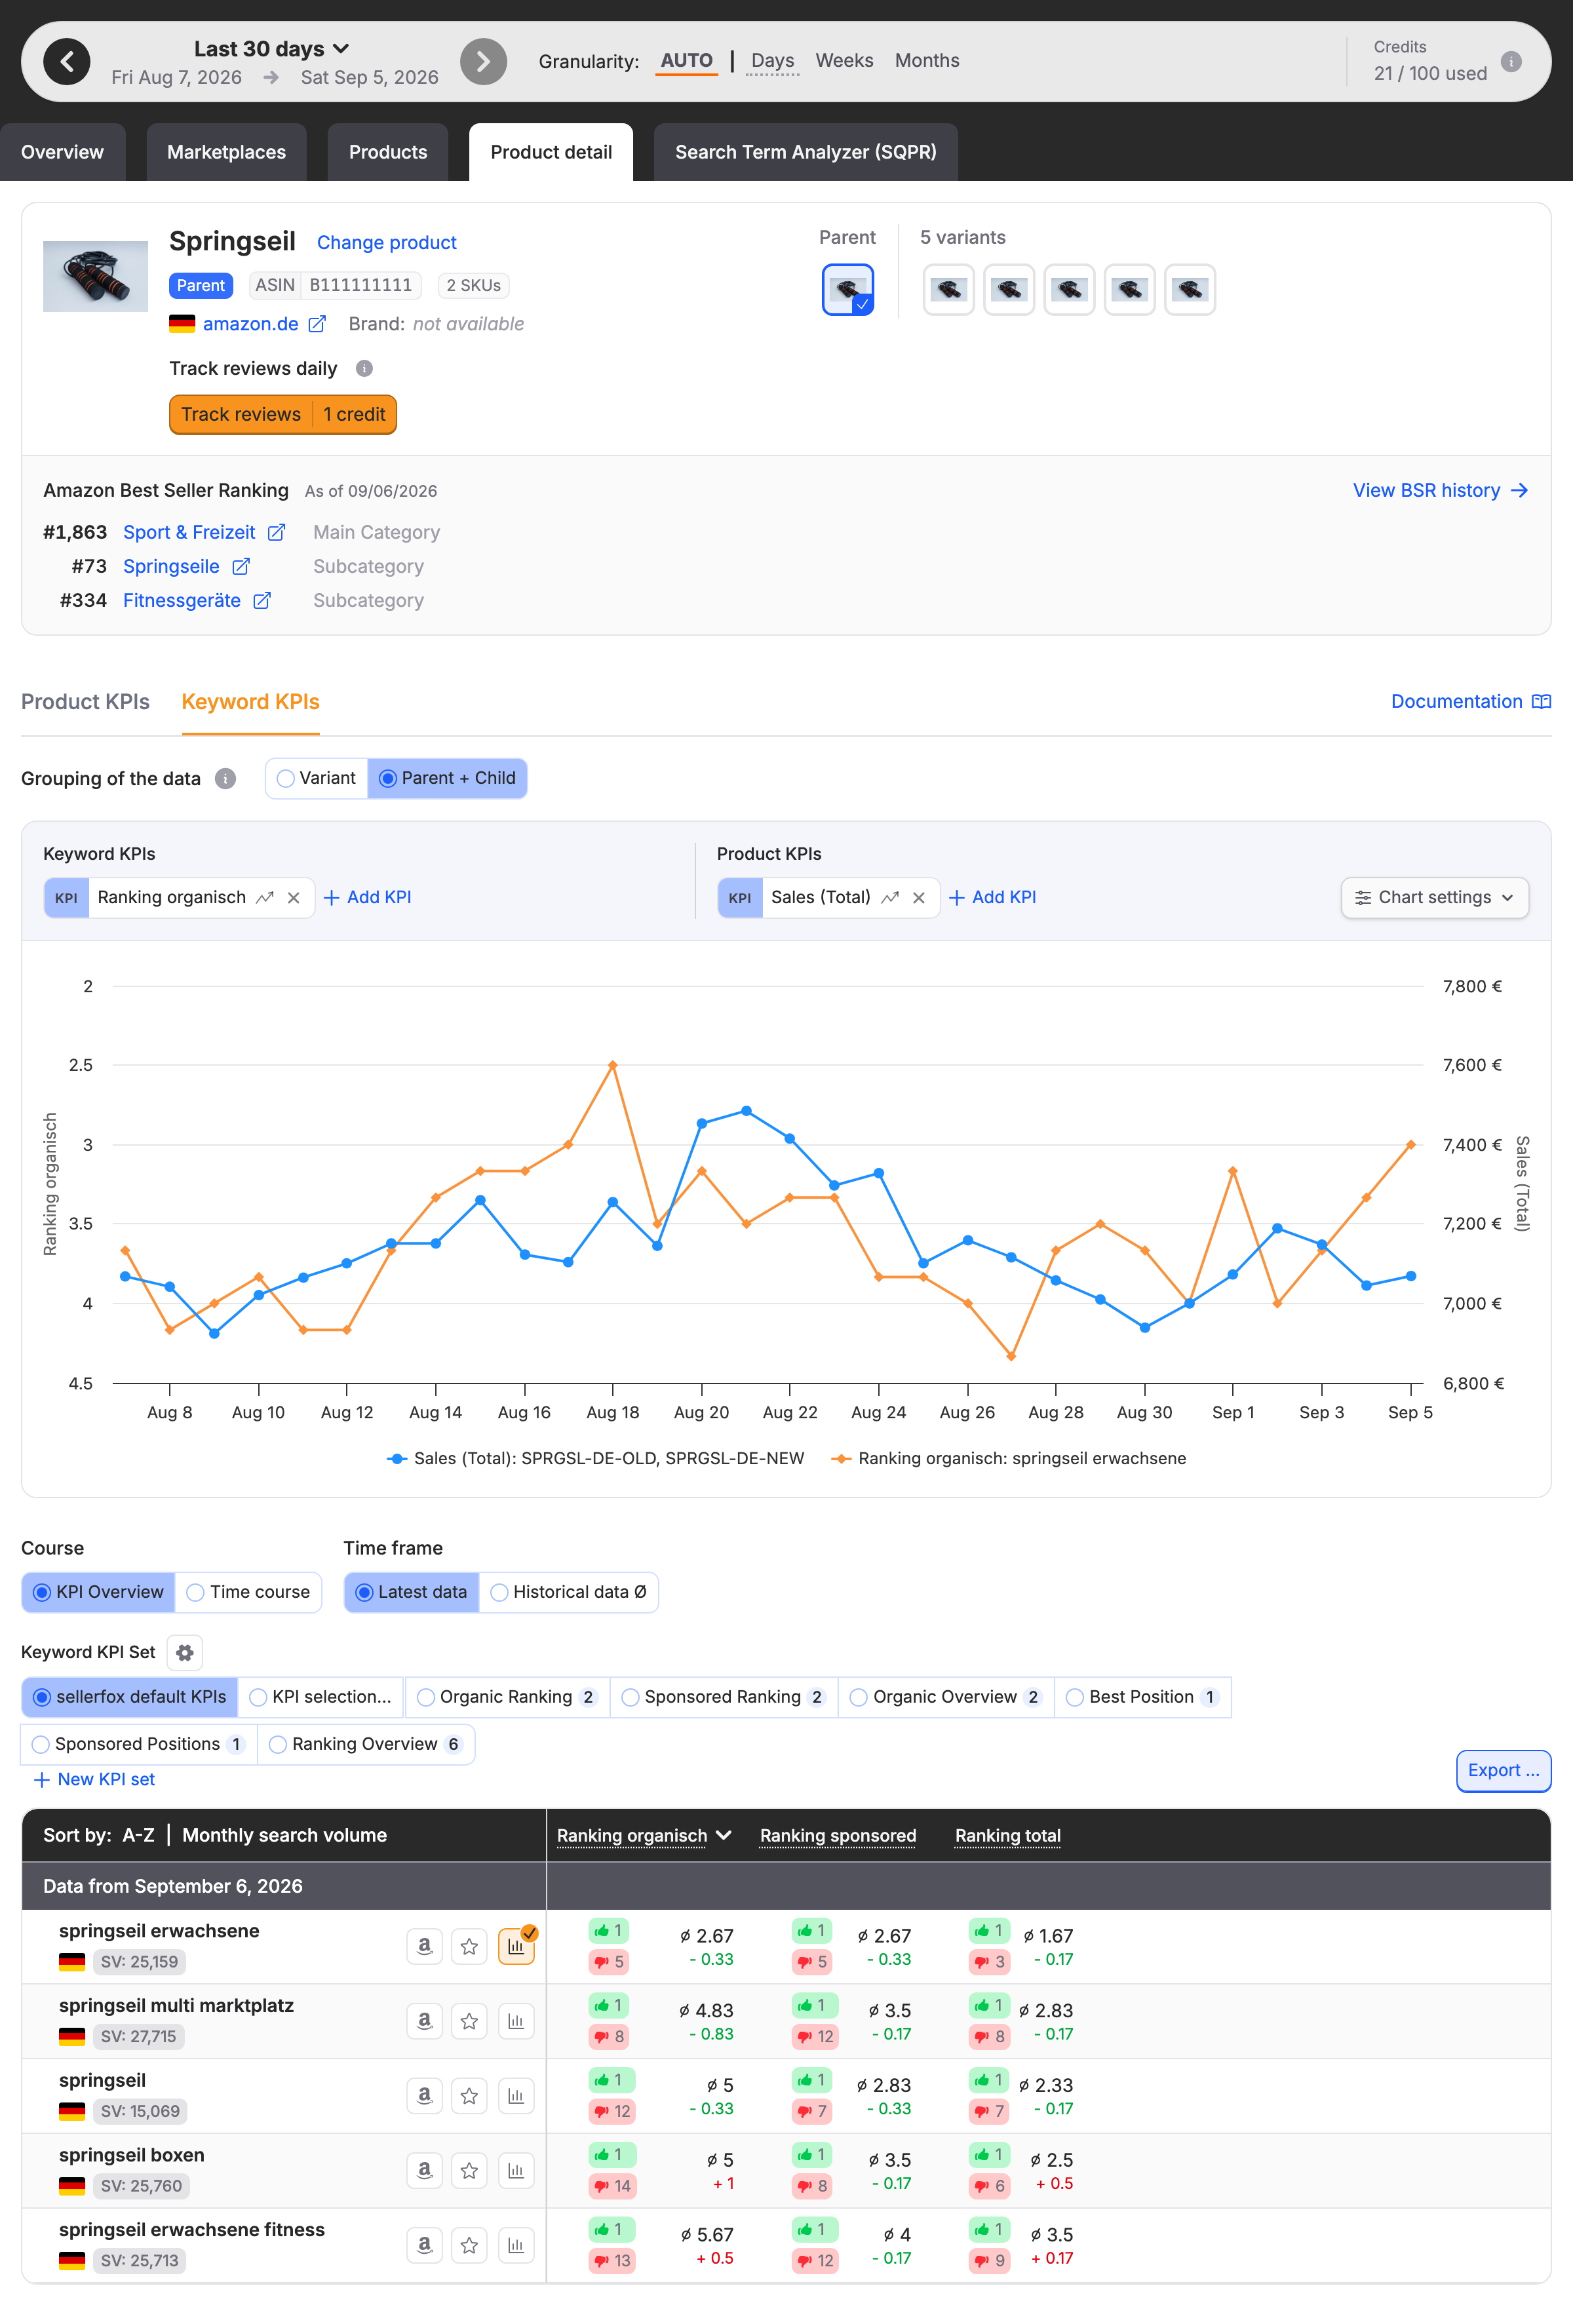Toggle Sales (Total) legend series
The image size is (1573, 2324).
tap(595, 1459)
